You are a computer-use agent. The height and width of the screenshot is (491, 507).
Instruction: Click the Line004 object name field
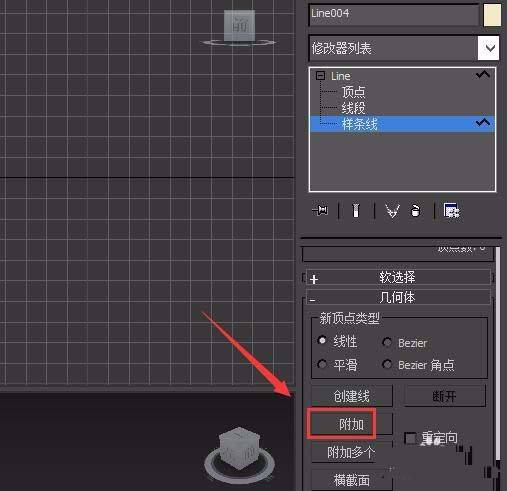(394, 14)
